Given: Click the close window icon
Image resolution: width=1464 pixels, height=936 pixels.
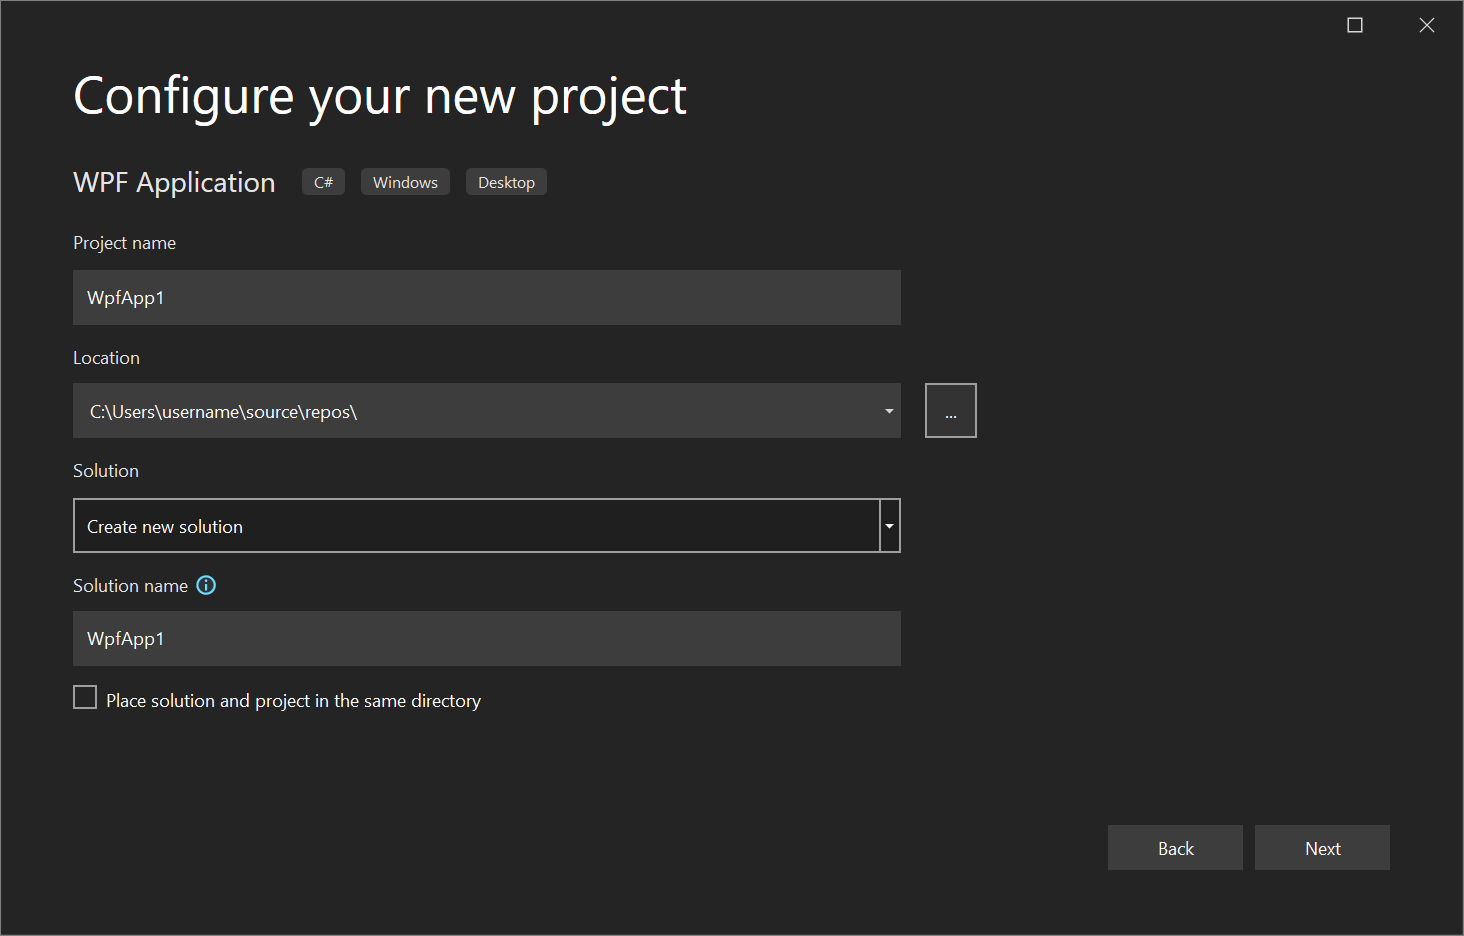Looking at the screenshot, I should pos(1427,24).
